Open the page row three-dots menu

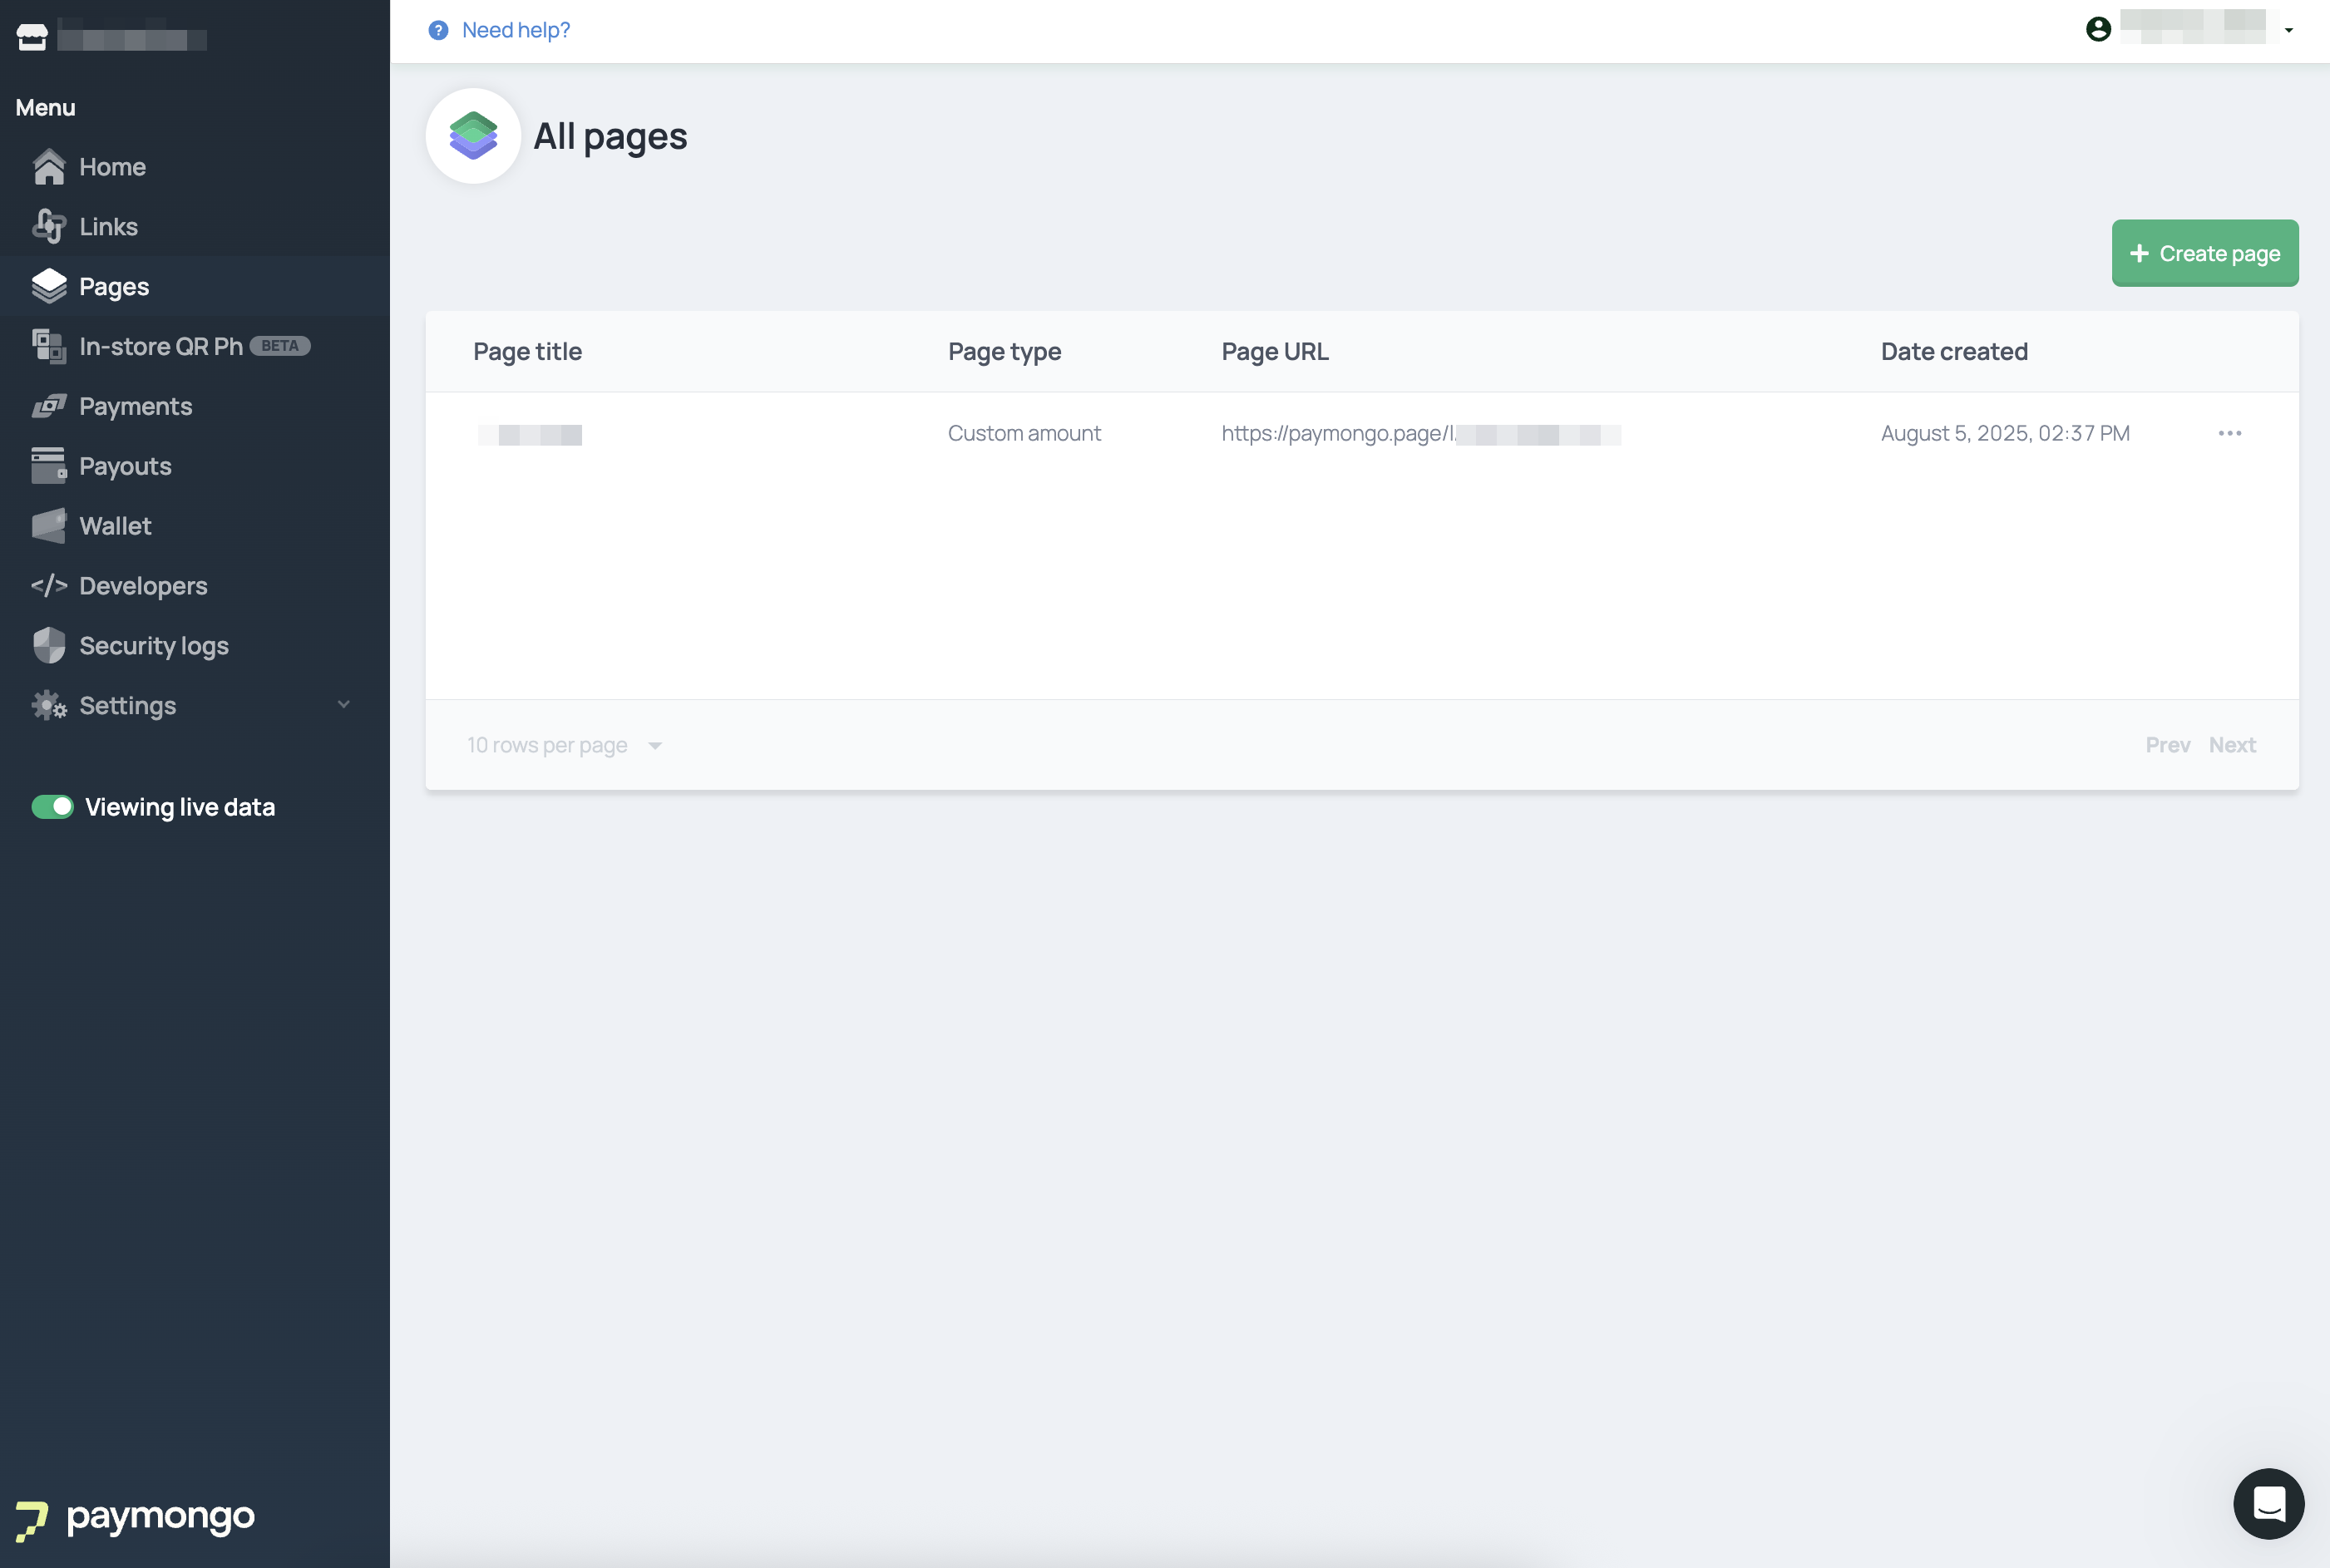click(x=2229, y=433)
